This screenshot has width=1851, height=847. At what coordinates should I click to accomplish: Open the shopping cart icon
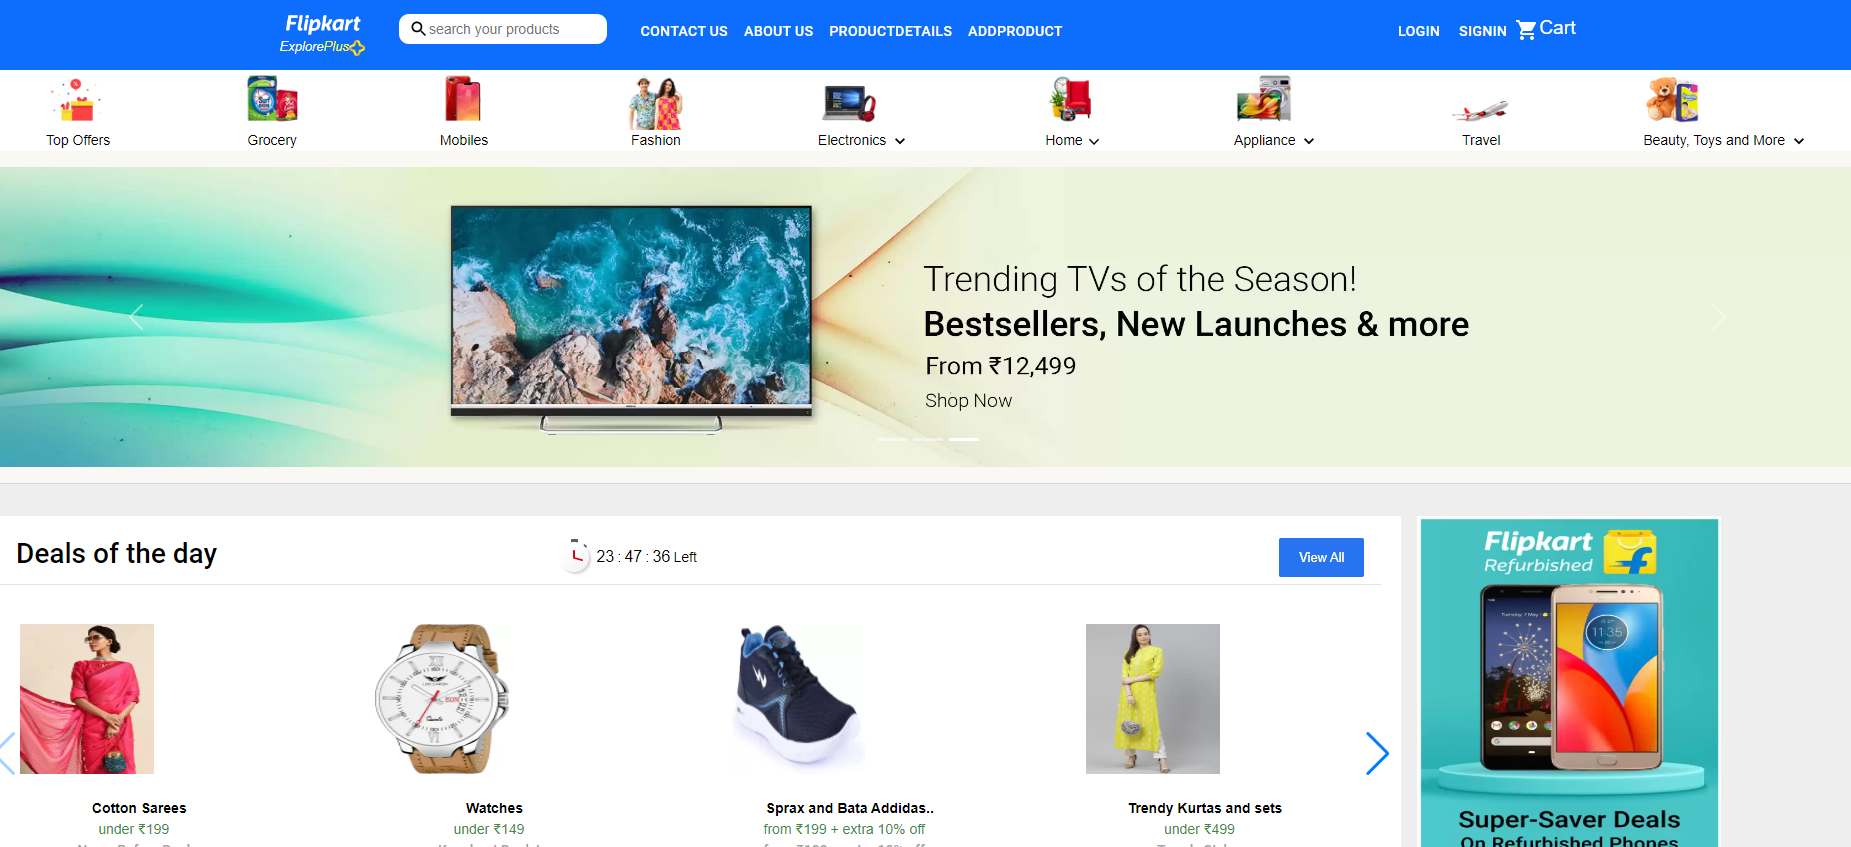[1526, 30]
